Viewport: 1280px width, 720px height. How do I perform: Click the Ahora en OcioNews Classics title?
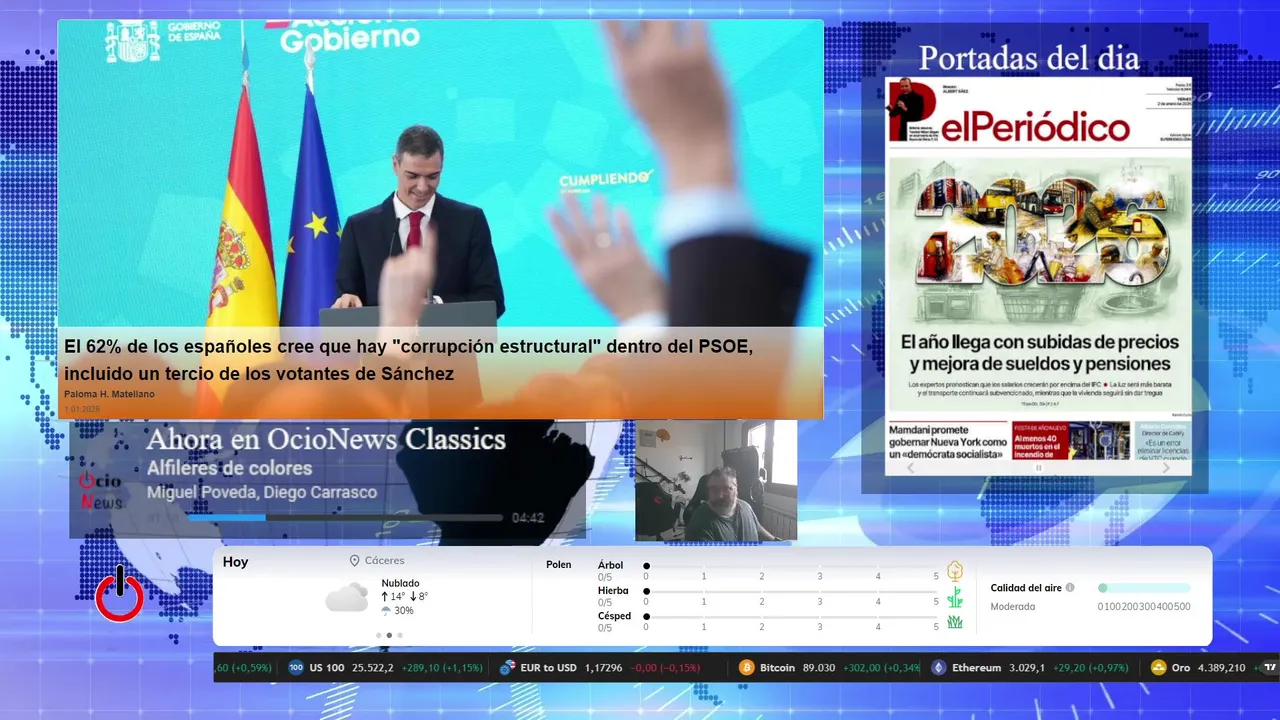pos(326,439)
